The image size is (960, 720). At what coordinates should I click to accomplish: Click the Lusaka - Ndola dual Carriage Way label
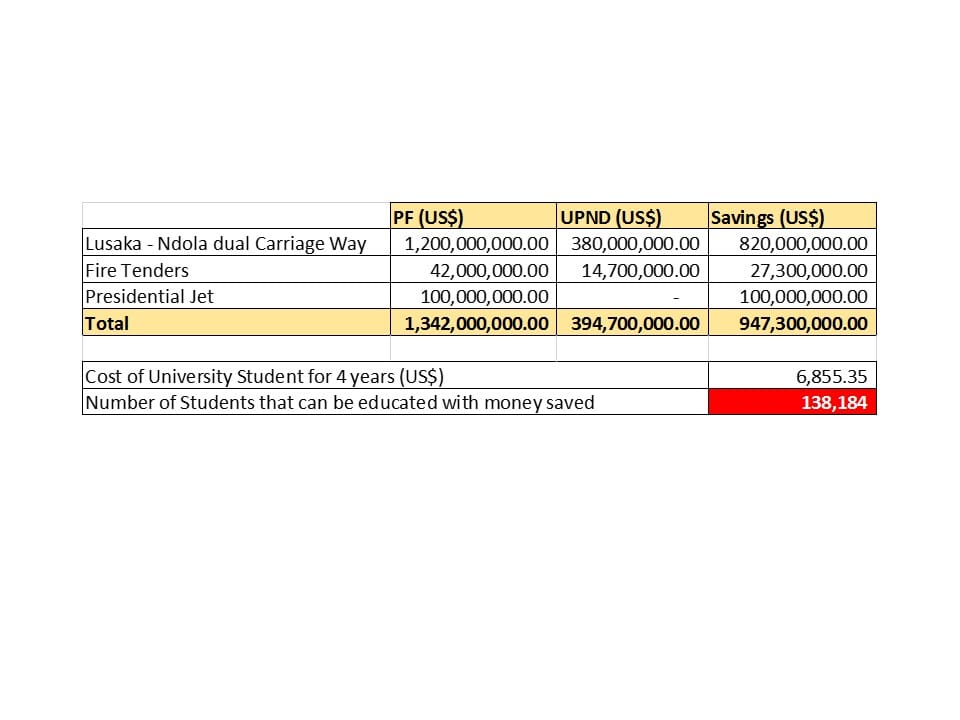(226, 244)
